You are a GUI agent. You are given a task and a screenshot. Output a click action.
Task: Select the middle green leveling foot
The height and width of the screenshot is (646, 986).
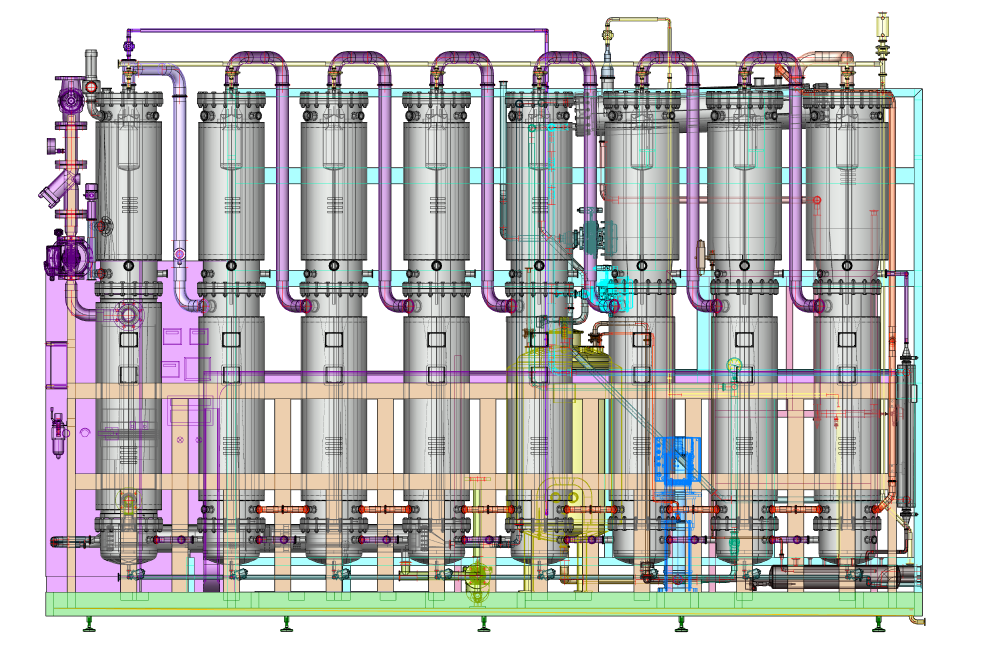pos(484,625)
